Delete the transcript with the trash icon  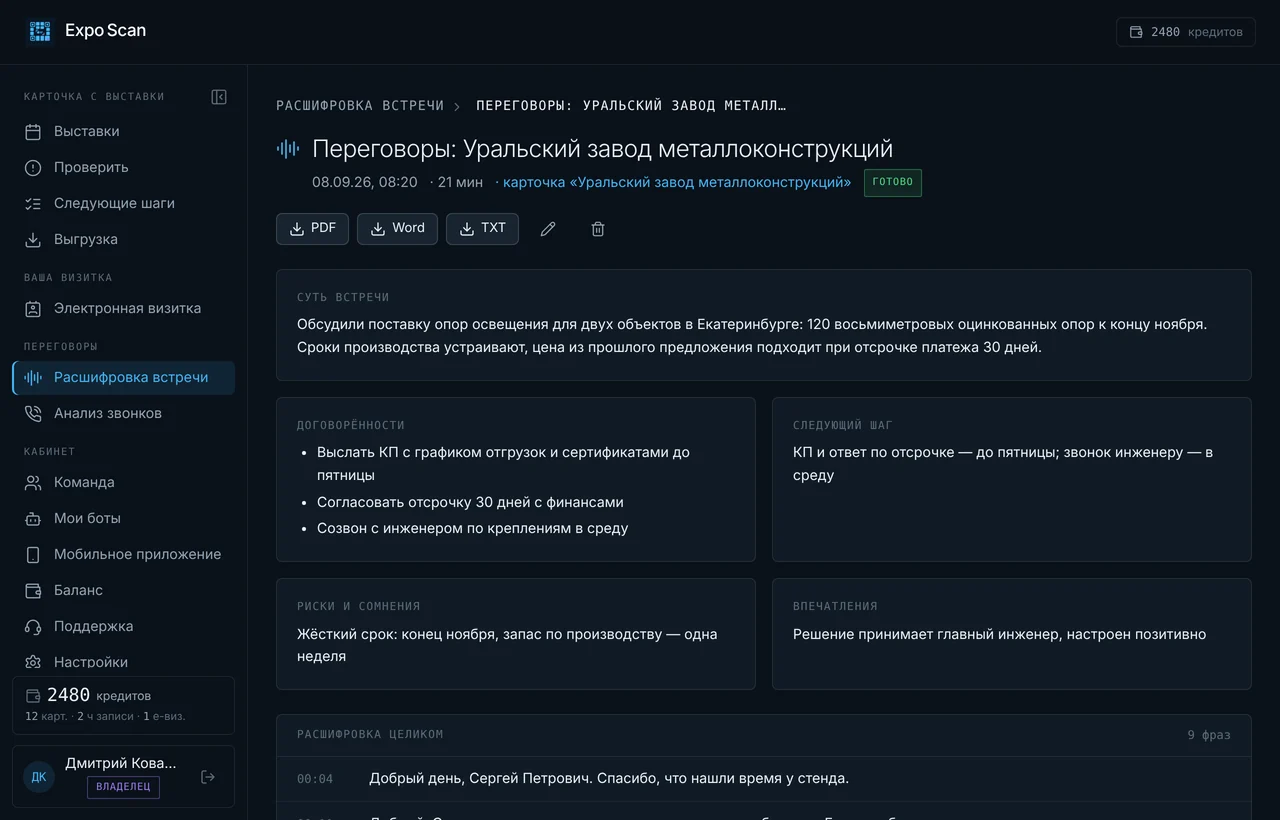coord(598,229)
